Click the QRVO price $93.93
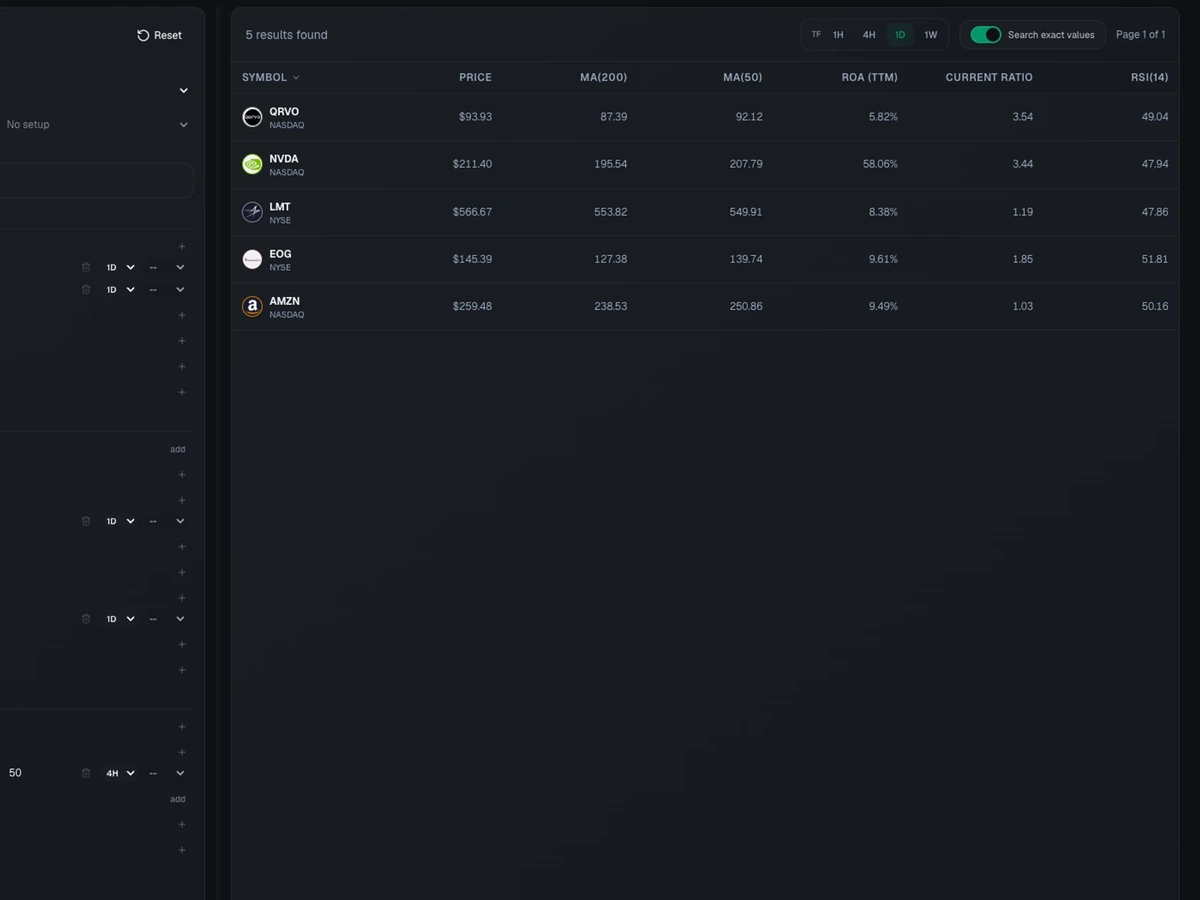1200x900 pixels. 475,117
